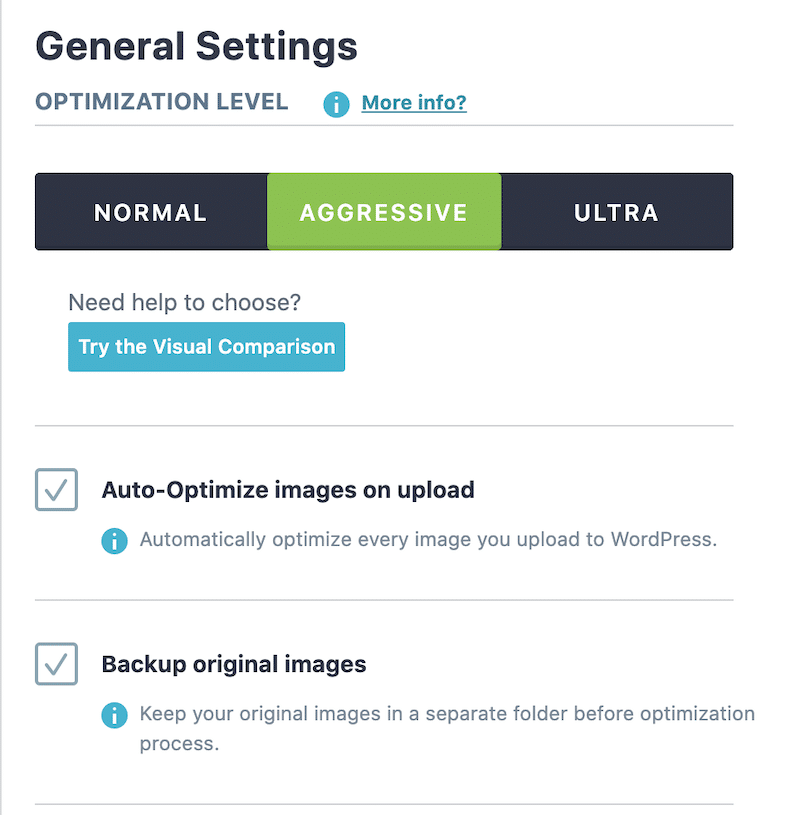The height and width of the screenshot is (815, 800).
Task: Click the OPTIMIZATION LEVEL section title
Action: coord(162,101)
